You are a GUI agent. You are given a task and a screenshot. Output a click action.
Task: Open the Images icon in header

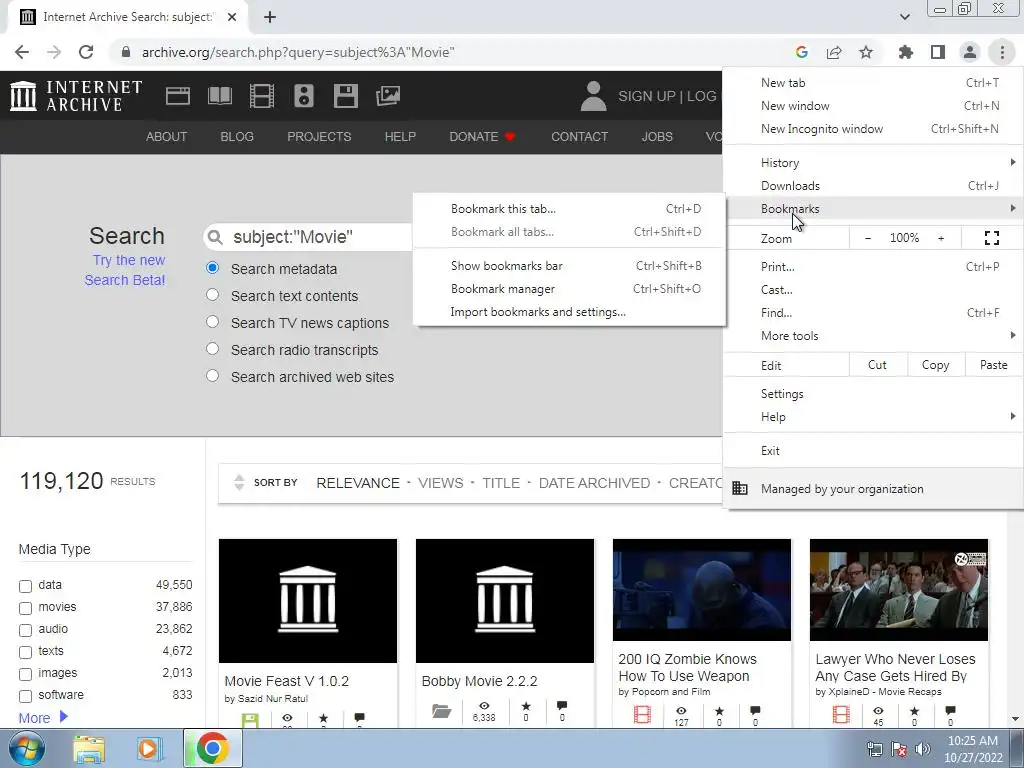coord(388,96)
